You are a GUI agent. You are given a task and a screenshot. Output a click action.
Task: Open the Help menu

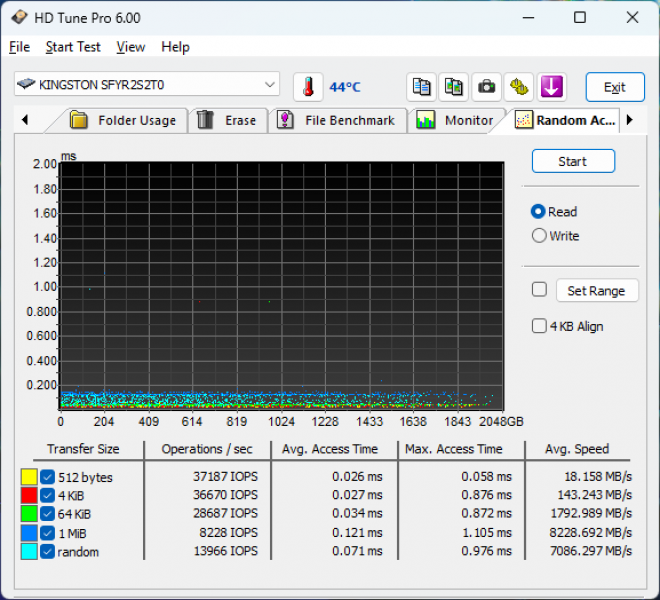click(175, 47)
